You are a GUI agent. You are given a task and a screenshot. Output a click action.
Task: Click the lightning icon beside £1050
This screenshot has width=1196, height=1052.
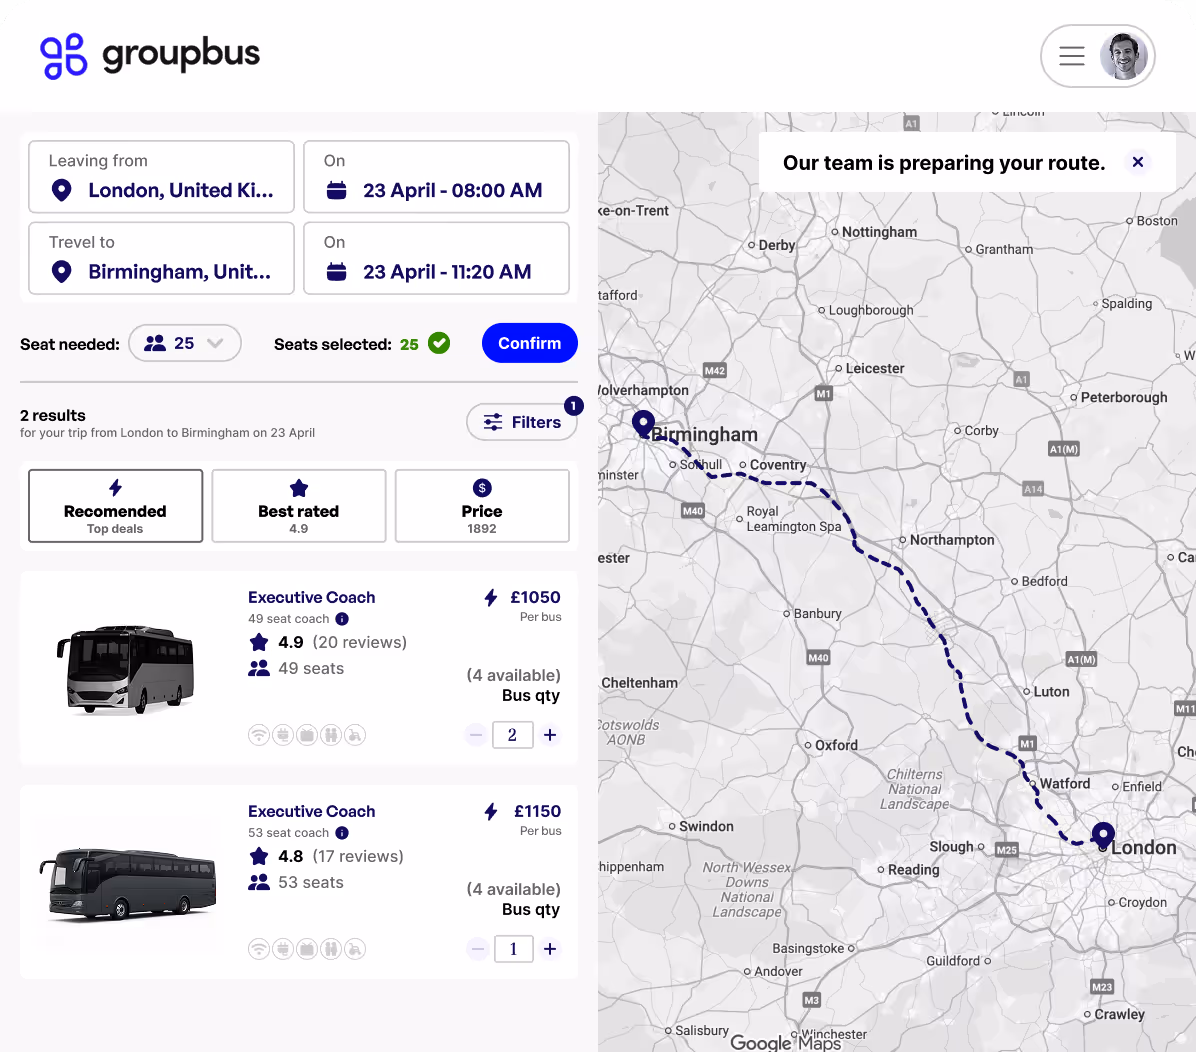(491, 597)
